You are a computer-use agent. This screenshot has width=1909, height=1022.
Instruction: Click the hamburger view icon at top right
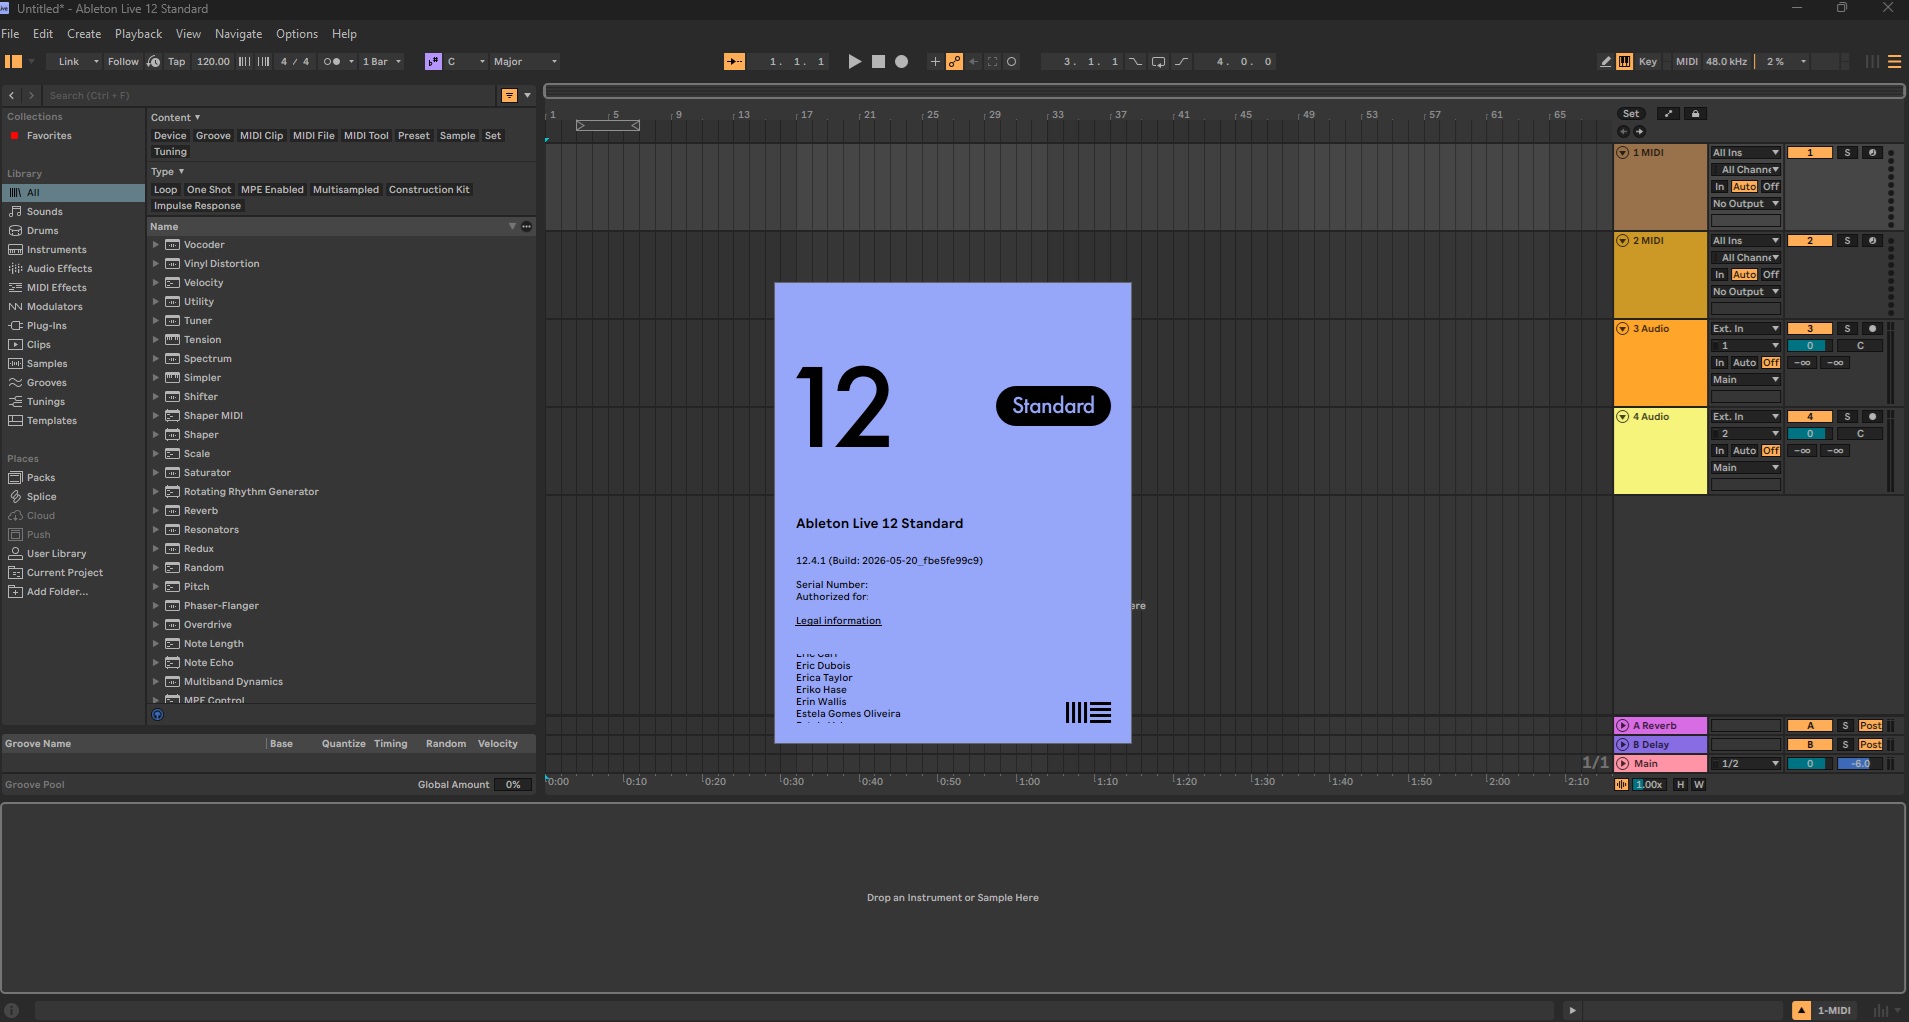coord(1894,62)
